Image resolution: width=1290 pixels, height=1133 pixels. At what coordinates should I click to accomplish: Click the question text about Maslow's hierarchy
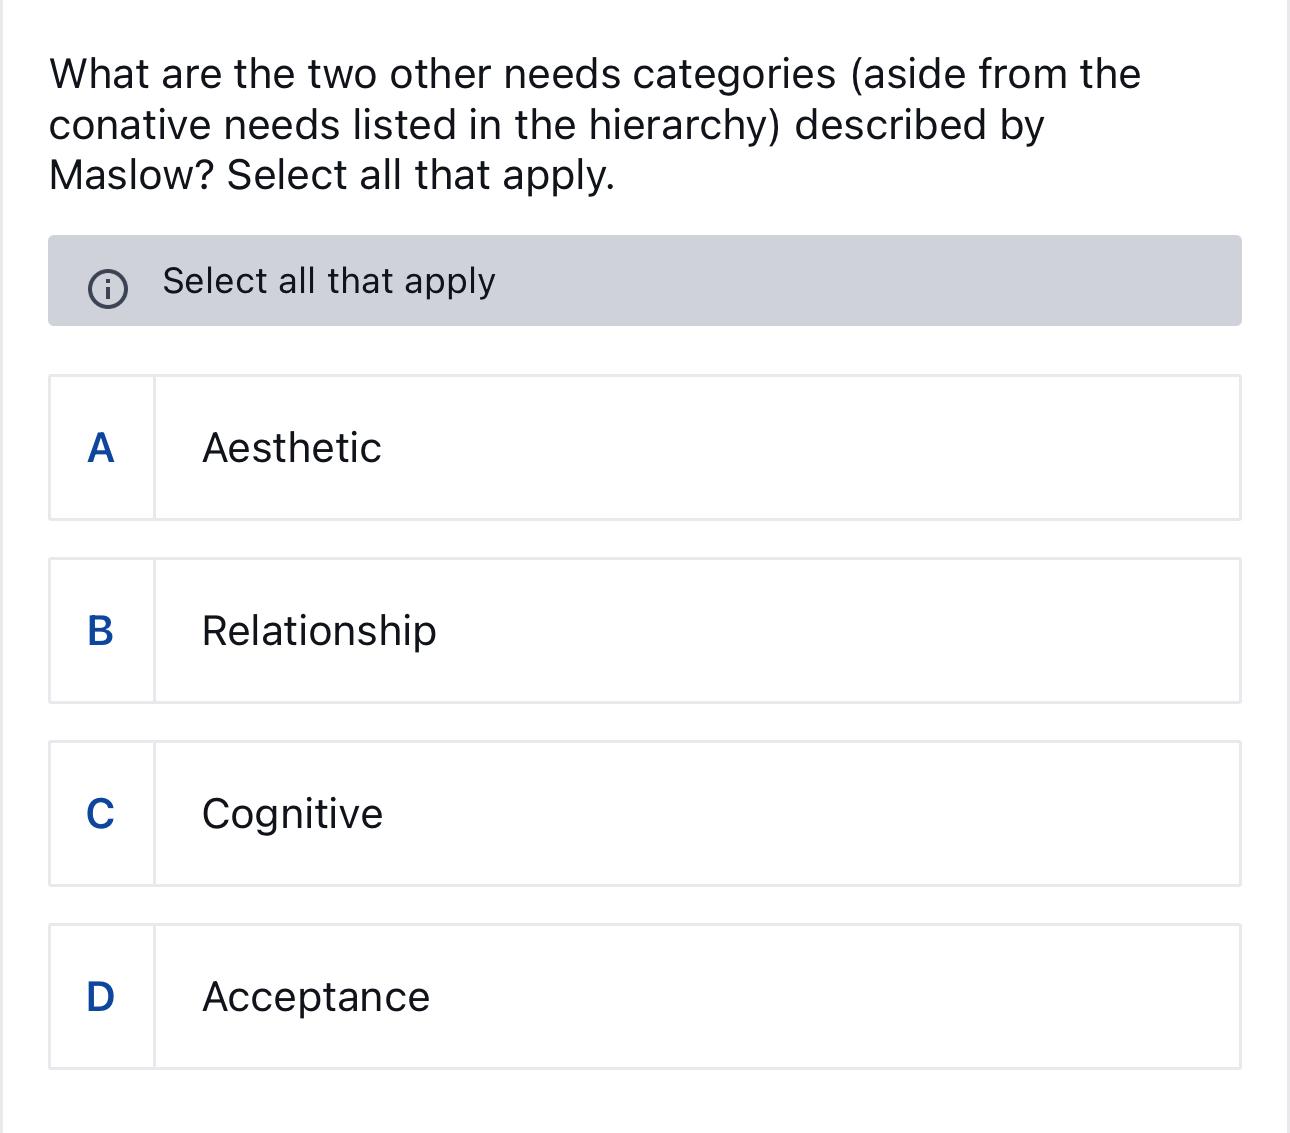(x=595, y=124)
